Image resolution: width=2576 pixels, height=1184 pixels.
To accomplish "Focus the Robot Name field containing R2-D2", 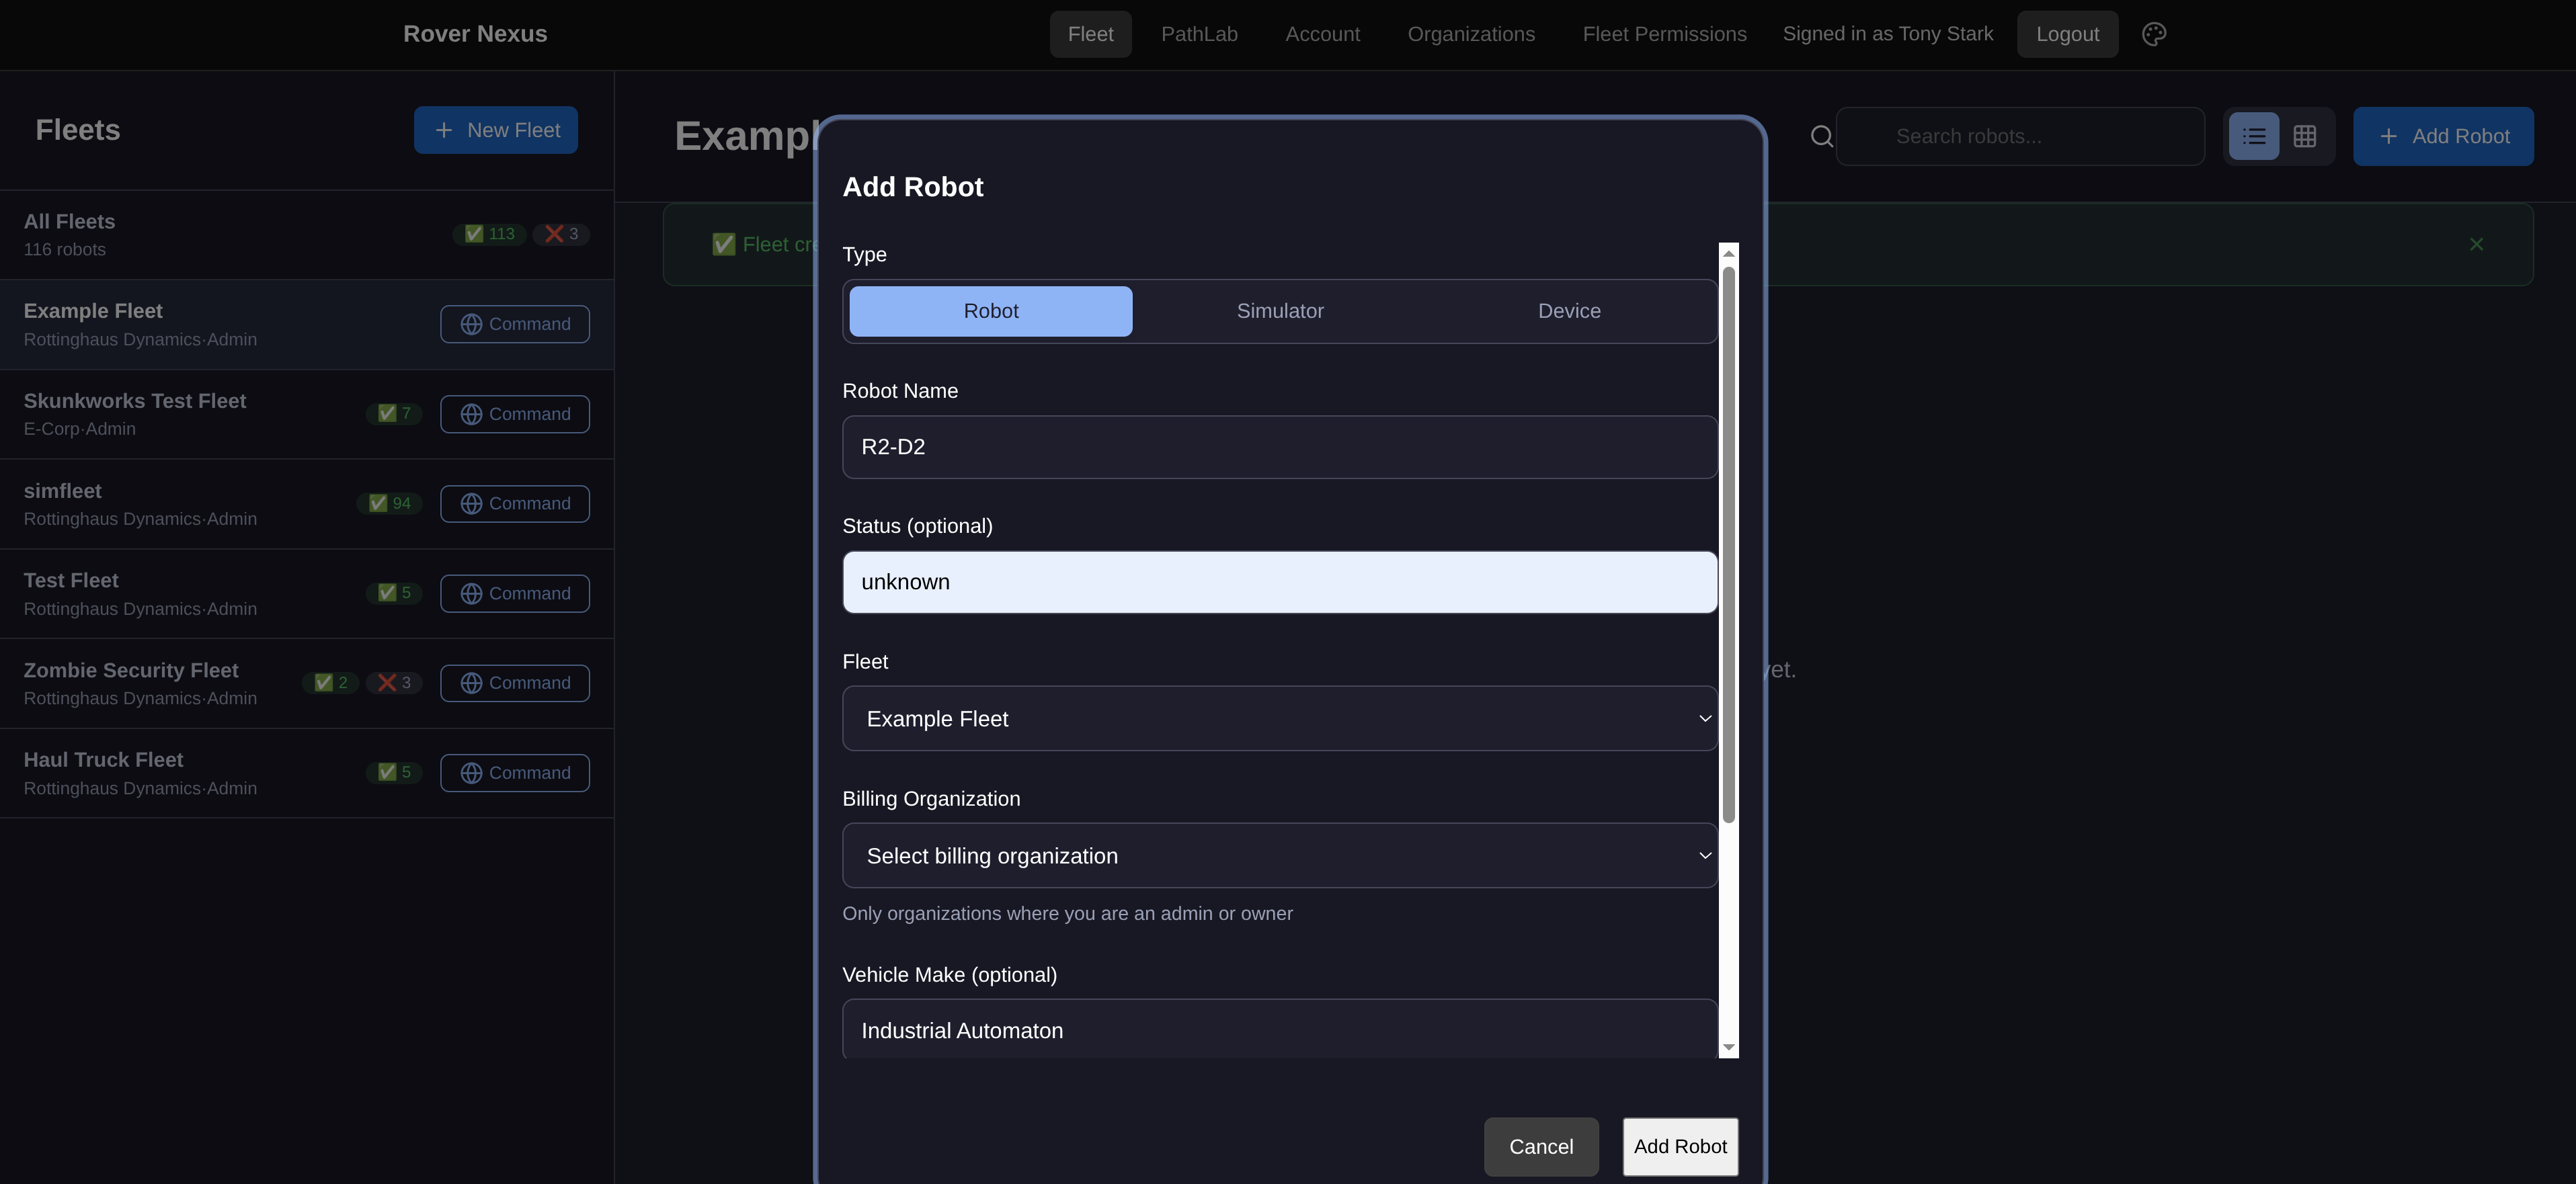I will click(1280, 447).
